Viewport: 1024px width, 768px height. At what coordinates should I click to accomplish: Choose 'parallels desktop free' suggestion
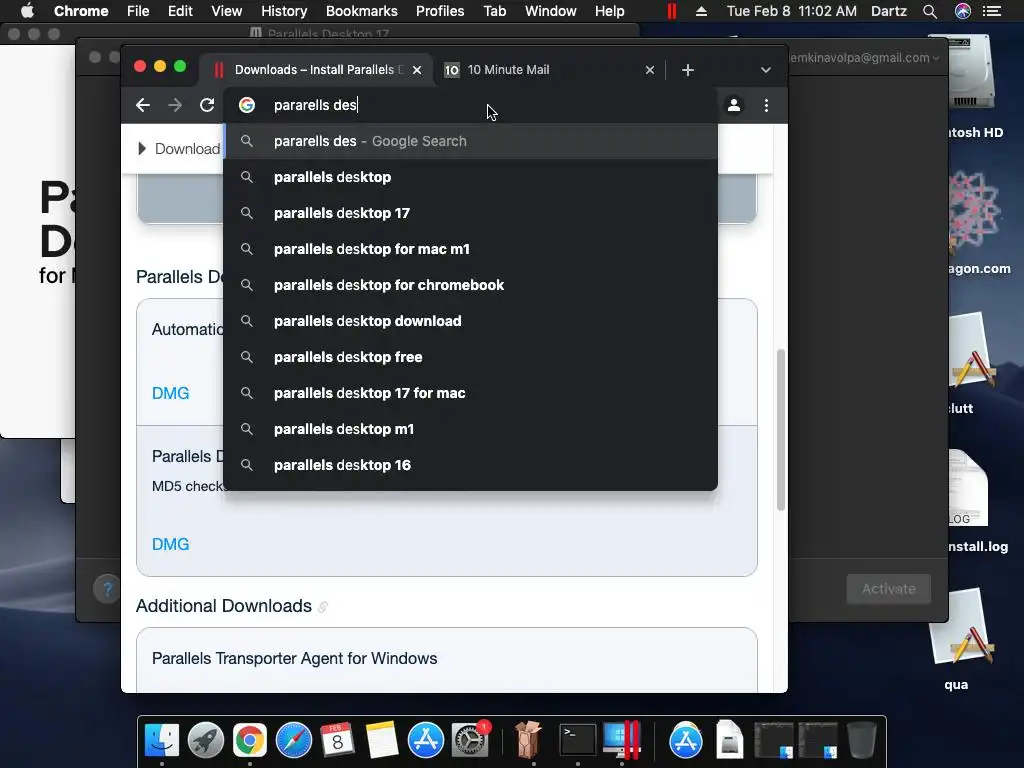470,357
